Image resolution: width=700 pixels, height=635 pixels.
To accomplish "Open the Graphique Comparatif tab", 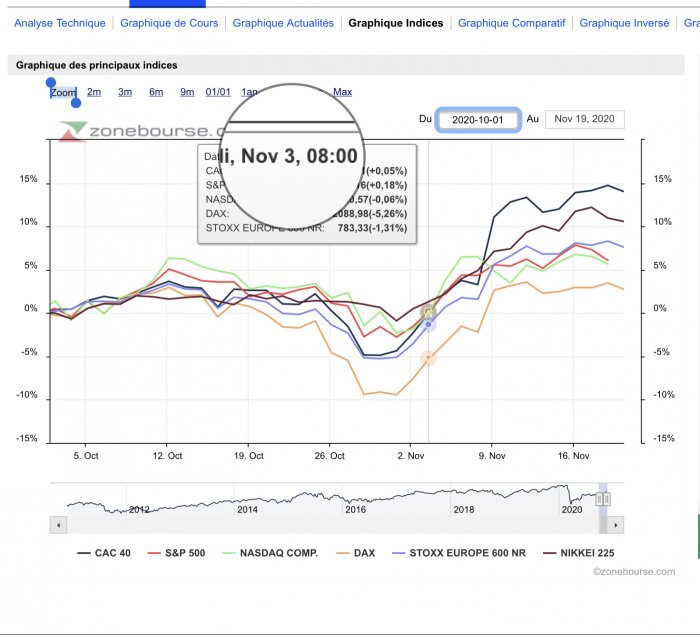I will click(x=511, y=23).
